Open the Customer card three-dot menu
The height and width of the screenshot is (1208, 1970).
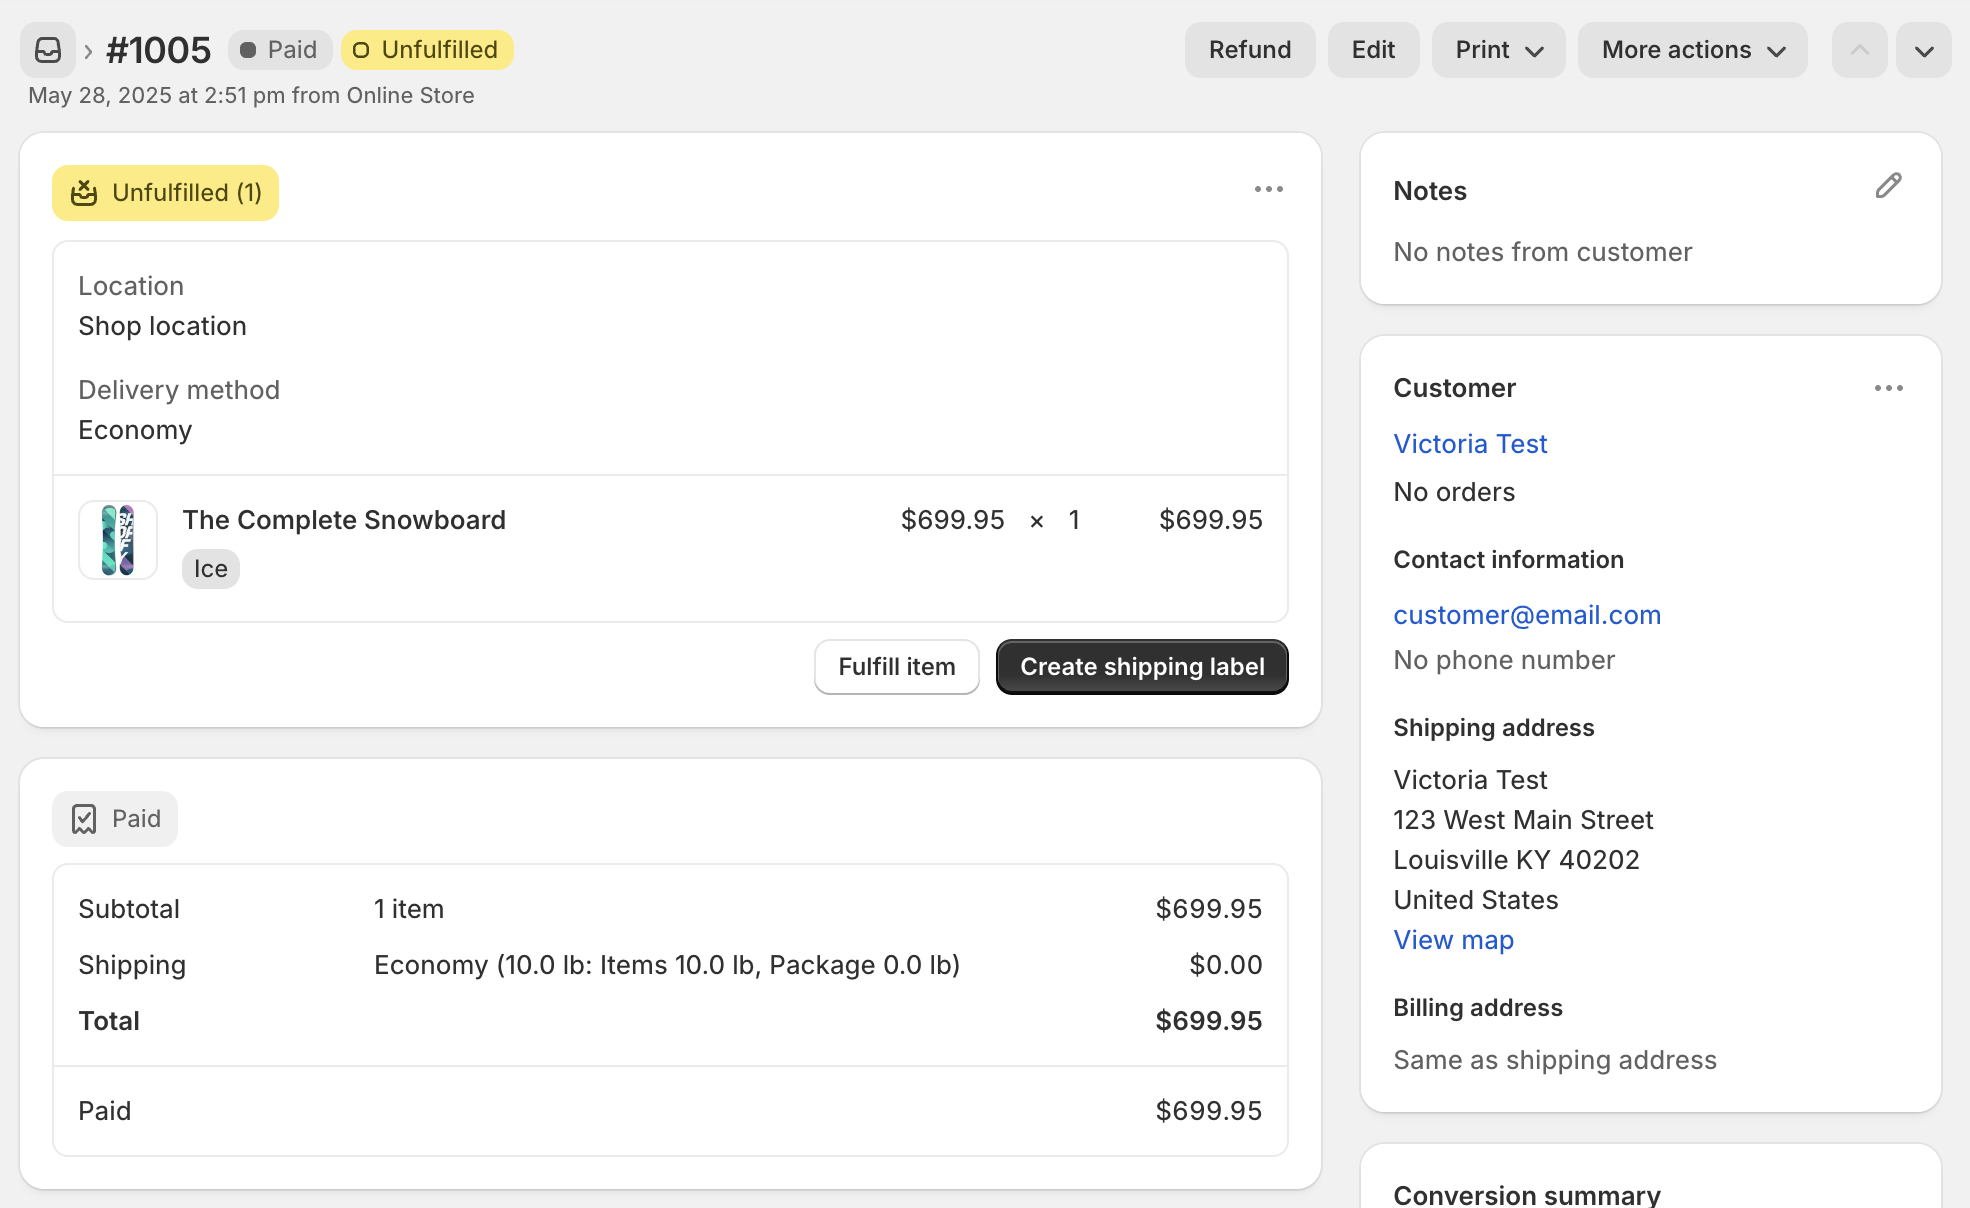pos(1888,388)
